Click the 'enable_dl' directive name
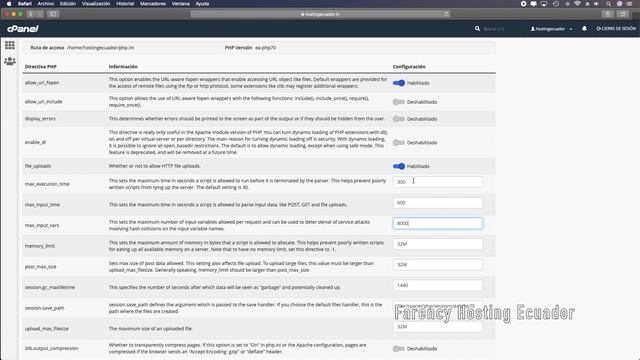 pyautogui.click(x=35, y=142)
